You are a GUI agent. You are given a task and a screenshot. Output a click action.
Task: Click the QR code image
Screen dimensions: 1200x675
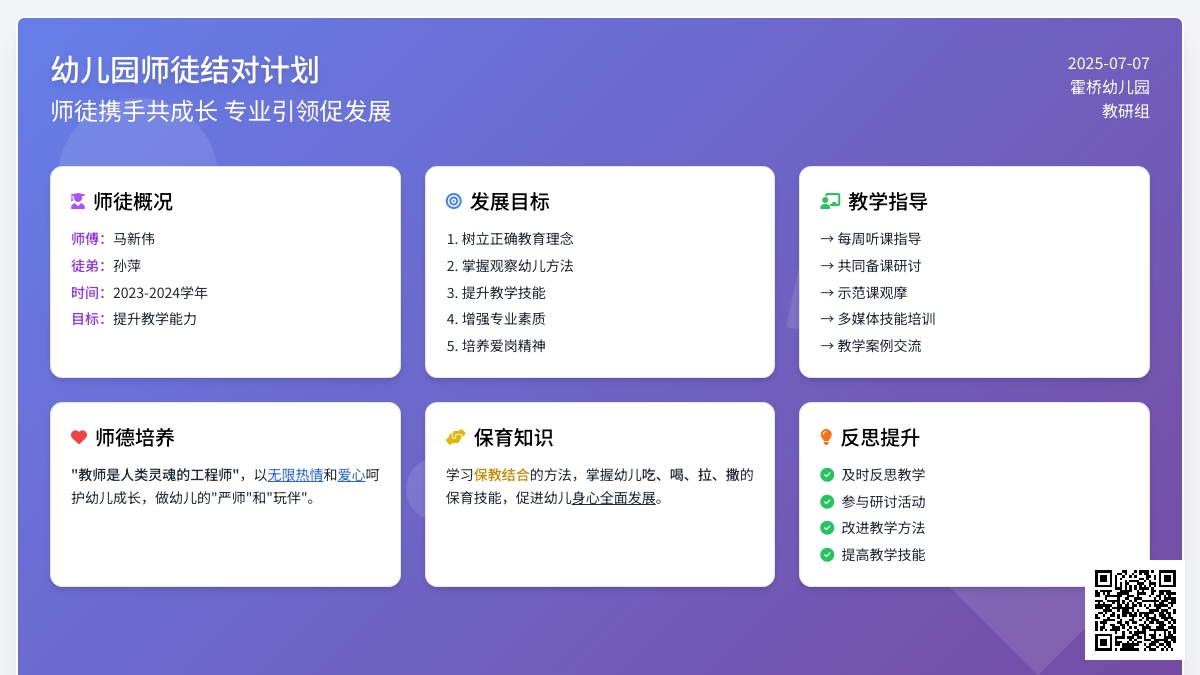coord(1135,610)
